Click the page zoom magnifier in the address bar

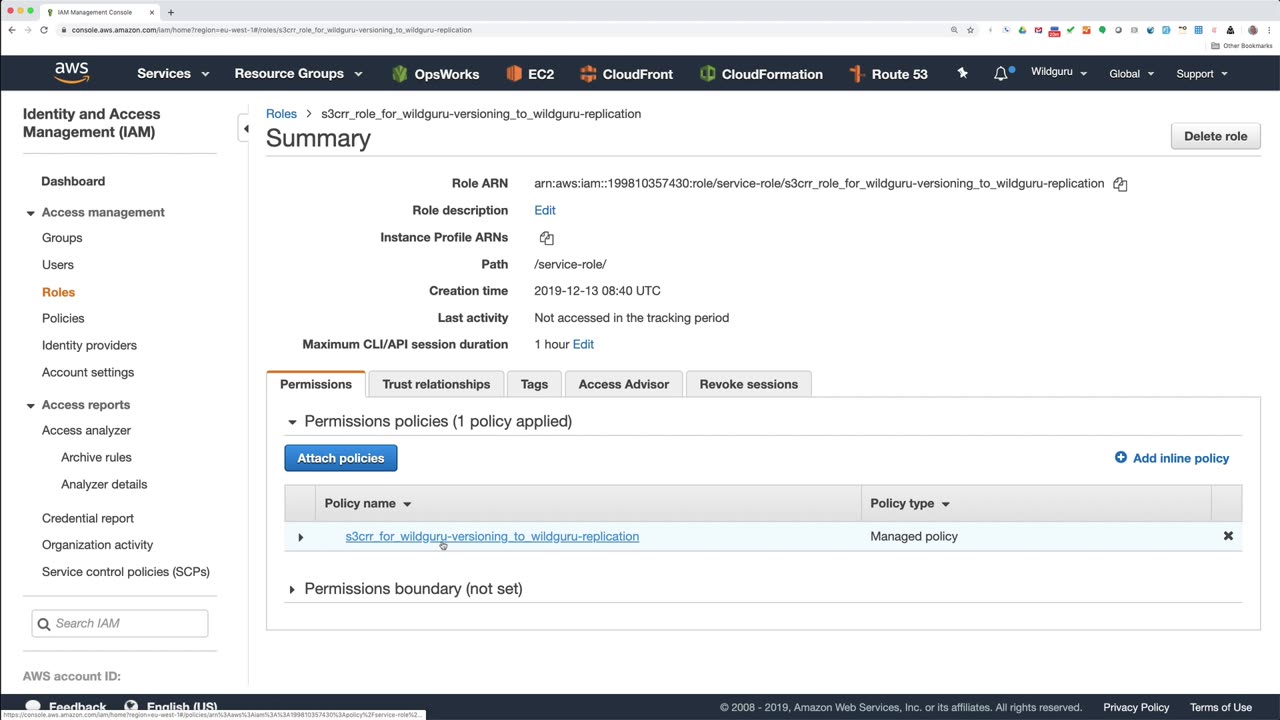(x=954, y=30)
